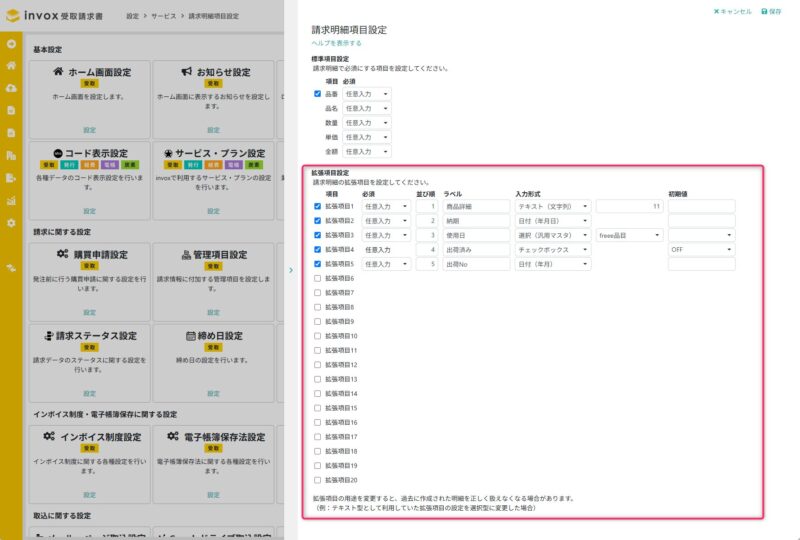800x540 pixels.
Task: Open the cloud upload sidebar icon
Action: (11, 88)
